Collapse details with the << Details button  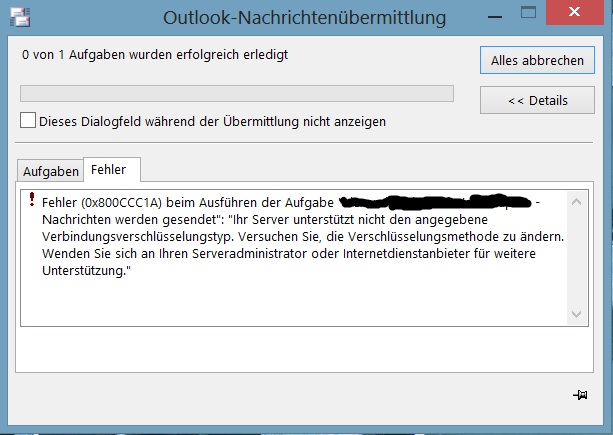[537, 100]
